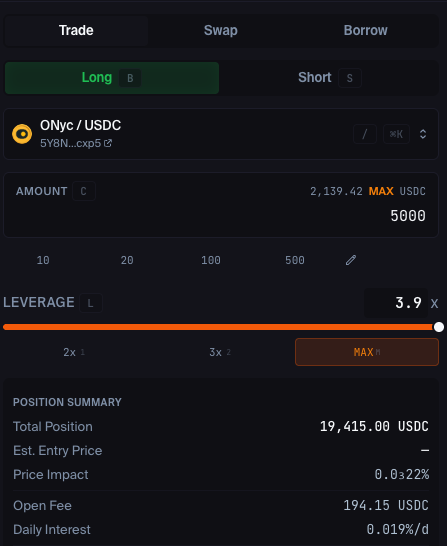Screen dimensions: 447x546
Task: Select the 2x leverage preset
Action: pos(74,352)
